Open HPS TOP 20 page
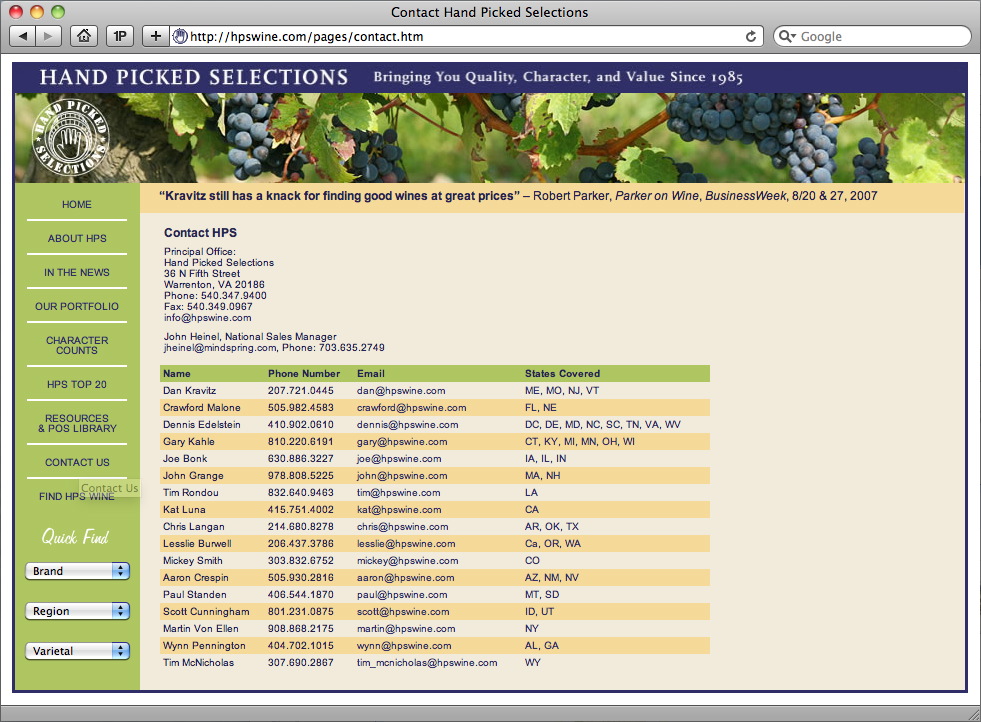 (77, 384)
